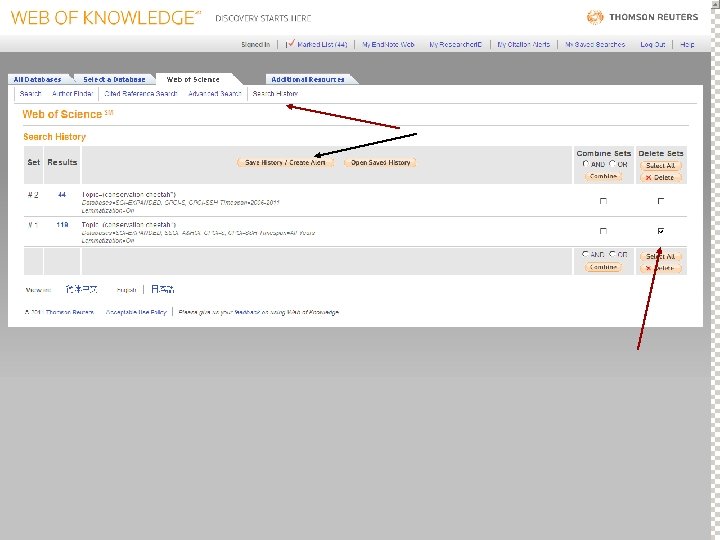This screenshot has width=720, height=540.
Task: Click the set #2 Topic query text
Action: point(129,195)
